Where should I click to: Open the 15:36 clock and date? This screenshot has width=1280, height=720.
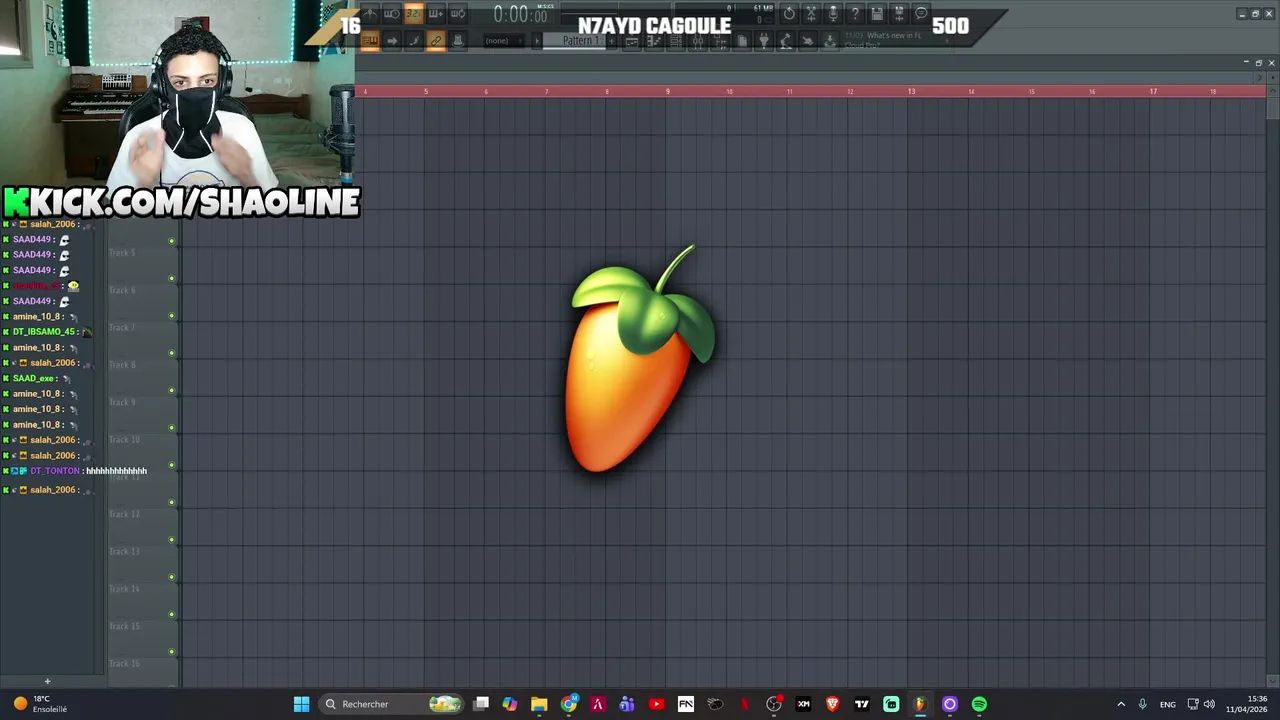click(1248, 704)
